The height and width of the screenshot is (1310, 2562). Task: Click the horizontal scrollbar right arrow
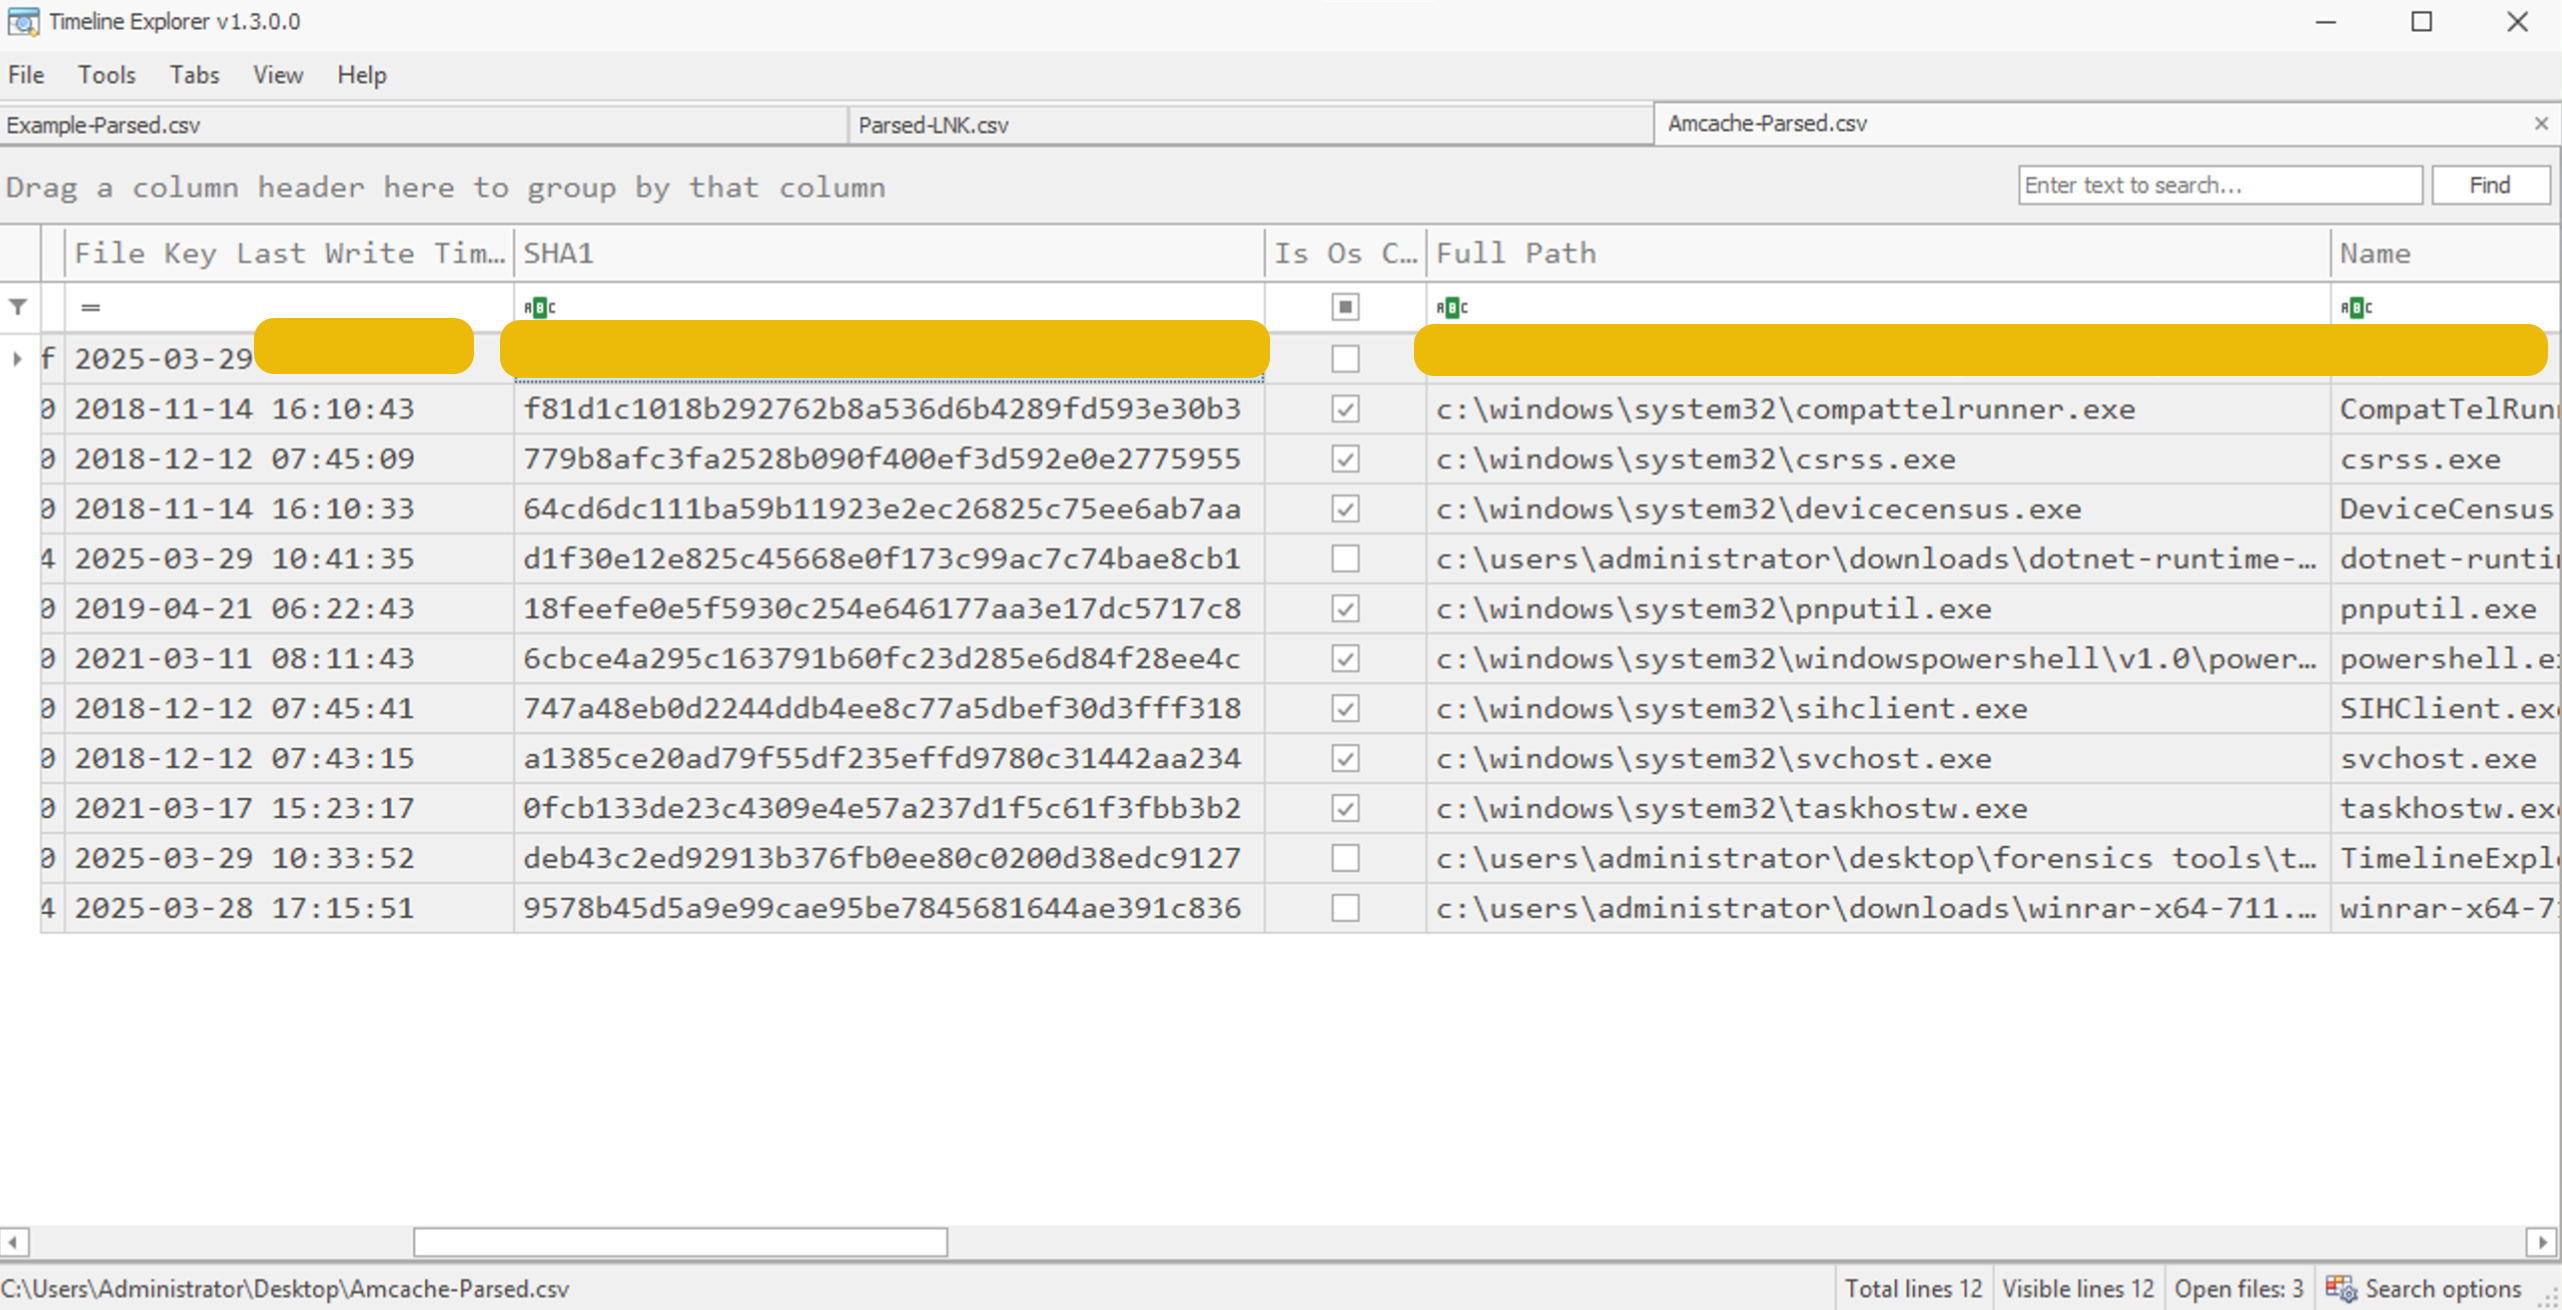coord(2542,1242)
